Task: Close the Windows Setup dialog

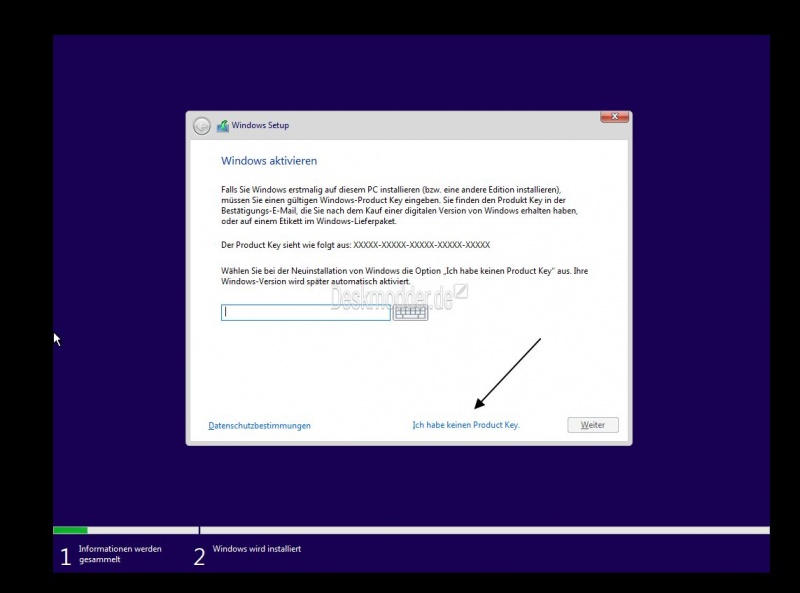Action: (x=614, y=117)
